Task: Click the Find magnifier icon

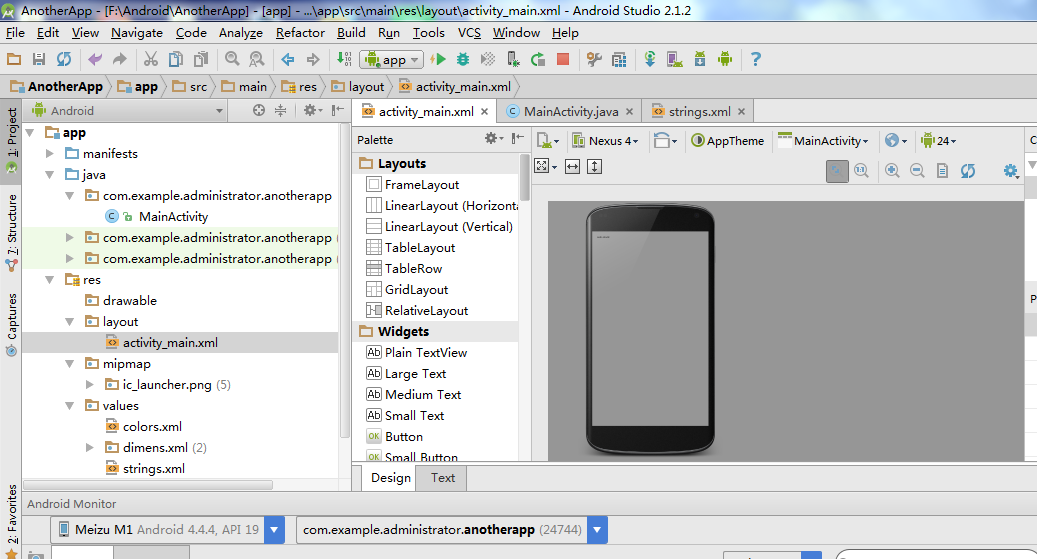Action: (x=232, y=60)
